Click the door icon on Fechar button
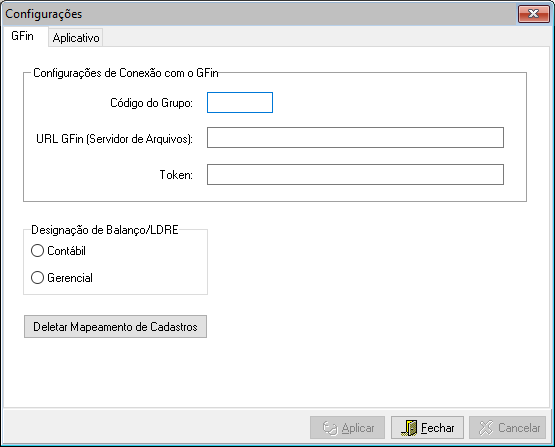The width and height of the screenshot is (555, 447). (x=410, y=428)
